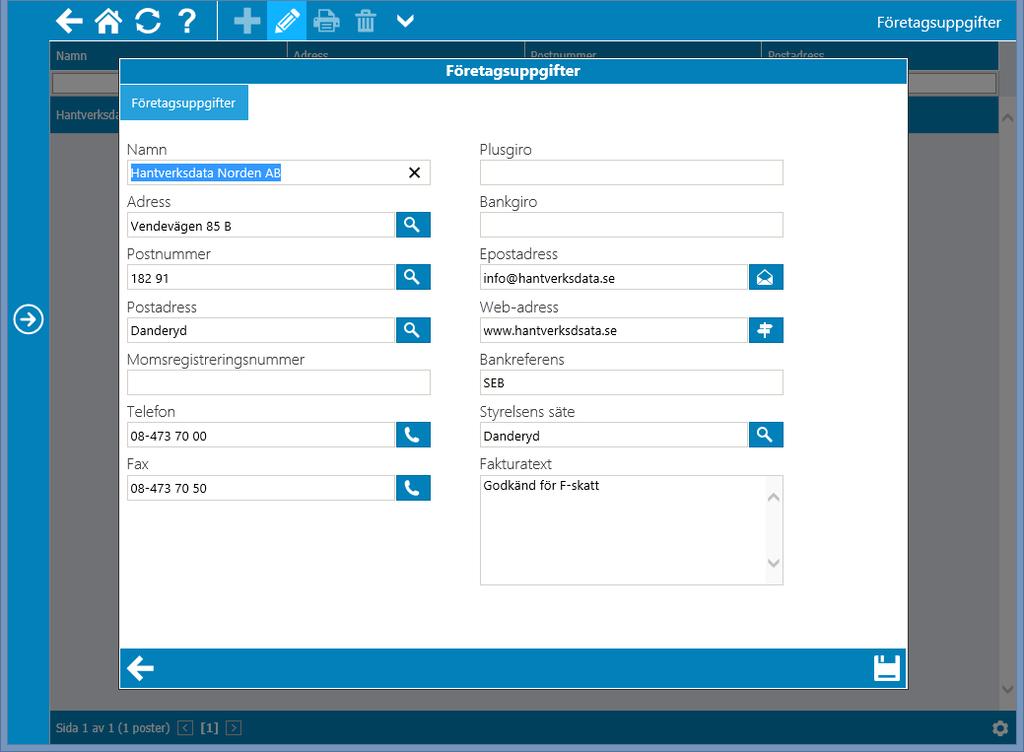The height and width of the screenshot is (752, 1024).
Task: Select page [1] in the pager
Action: (209, 728)
